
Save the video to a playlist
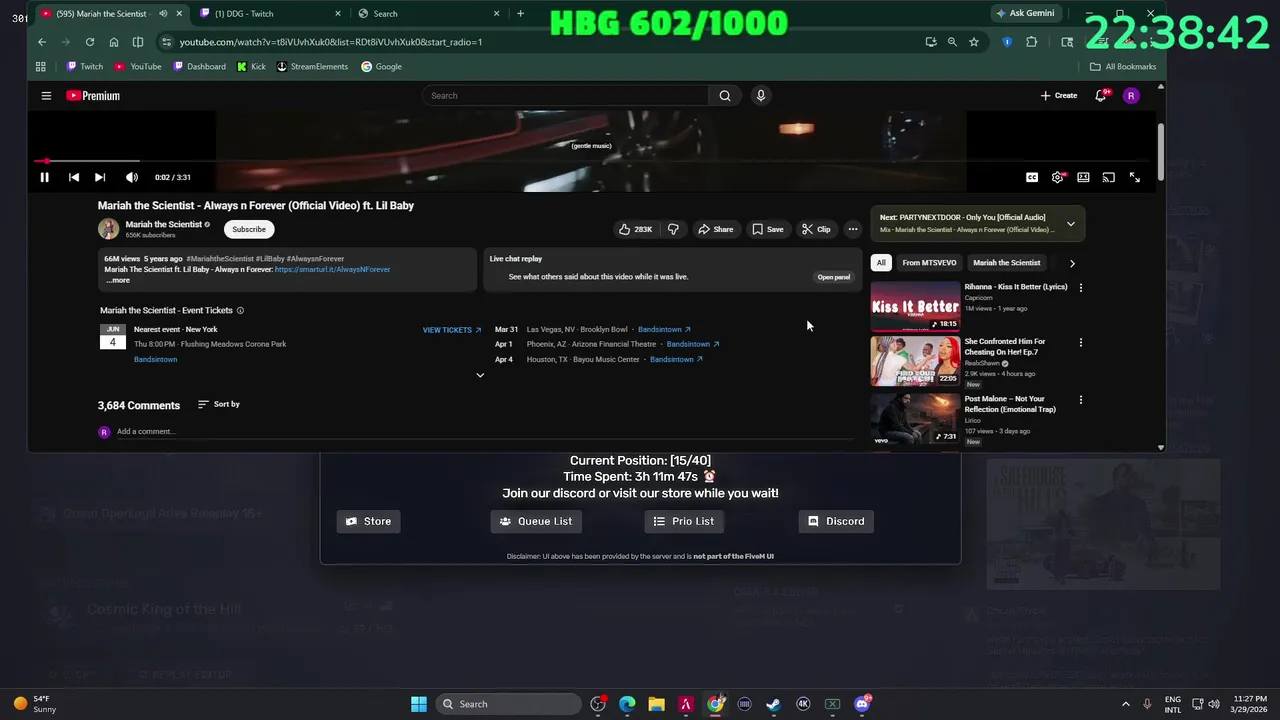(x=768, y=229)
